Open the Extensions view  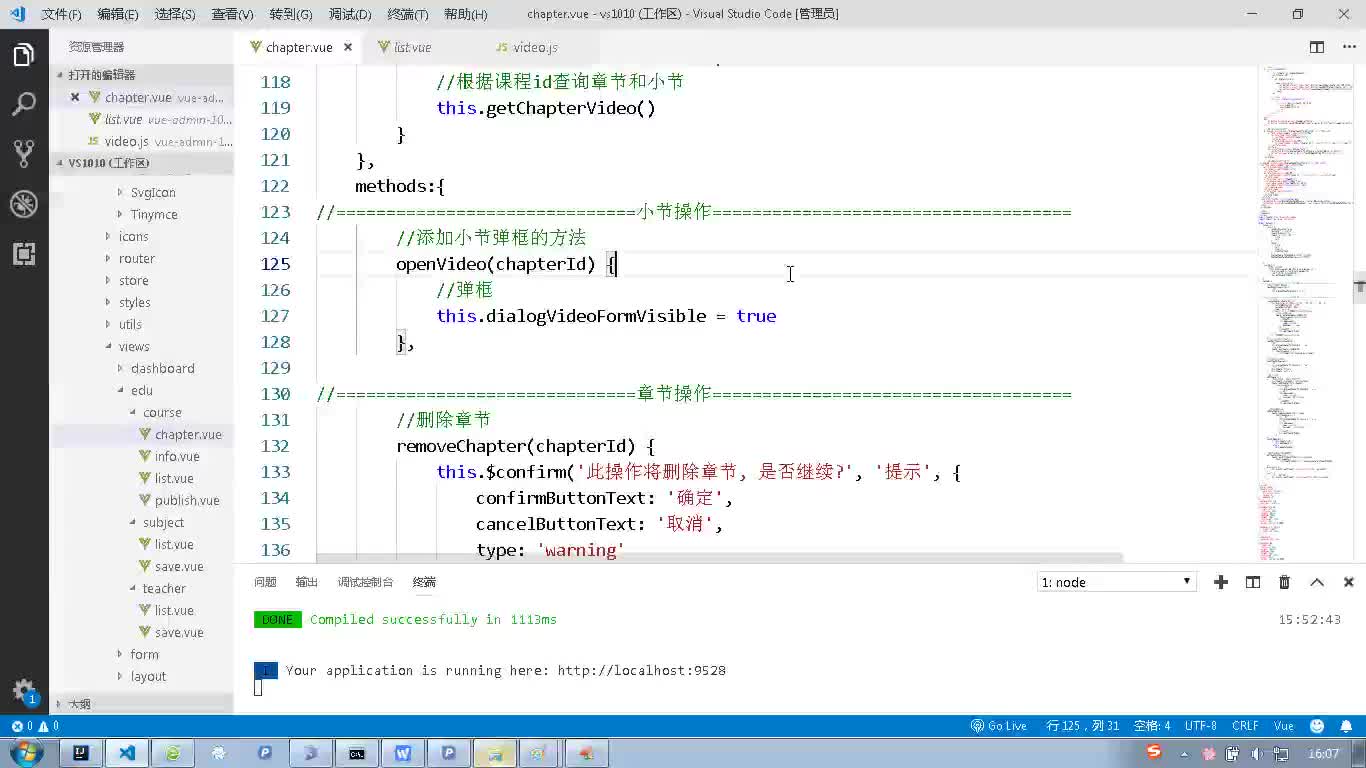(x=24, y=253)
